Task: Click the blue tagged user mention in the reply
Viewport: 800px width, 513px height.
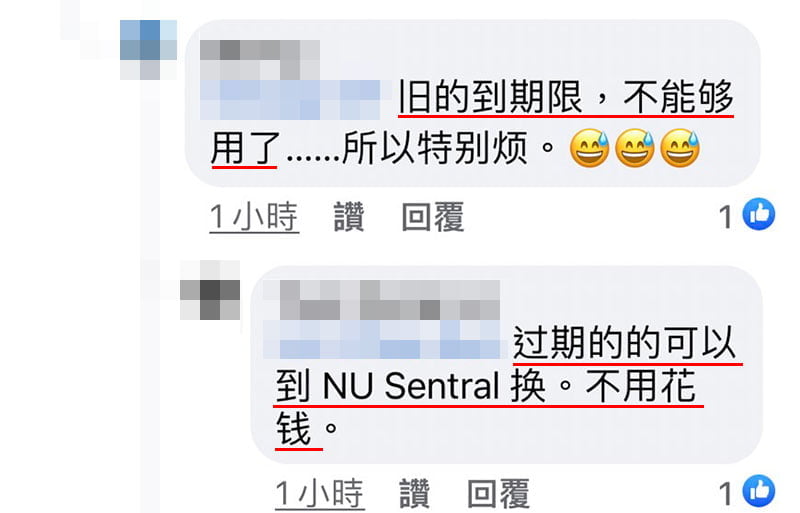Action: tap(382, 339)
